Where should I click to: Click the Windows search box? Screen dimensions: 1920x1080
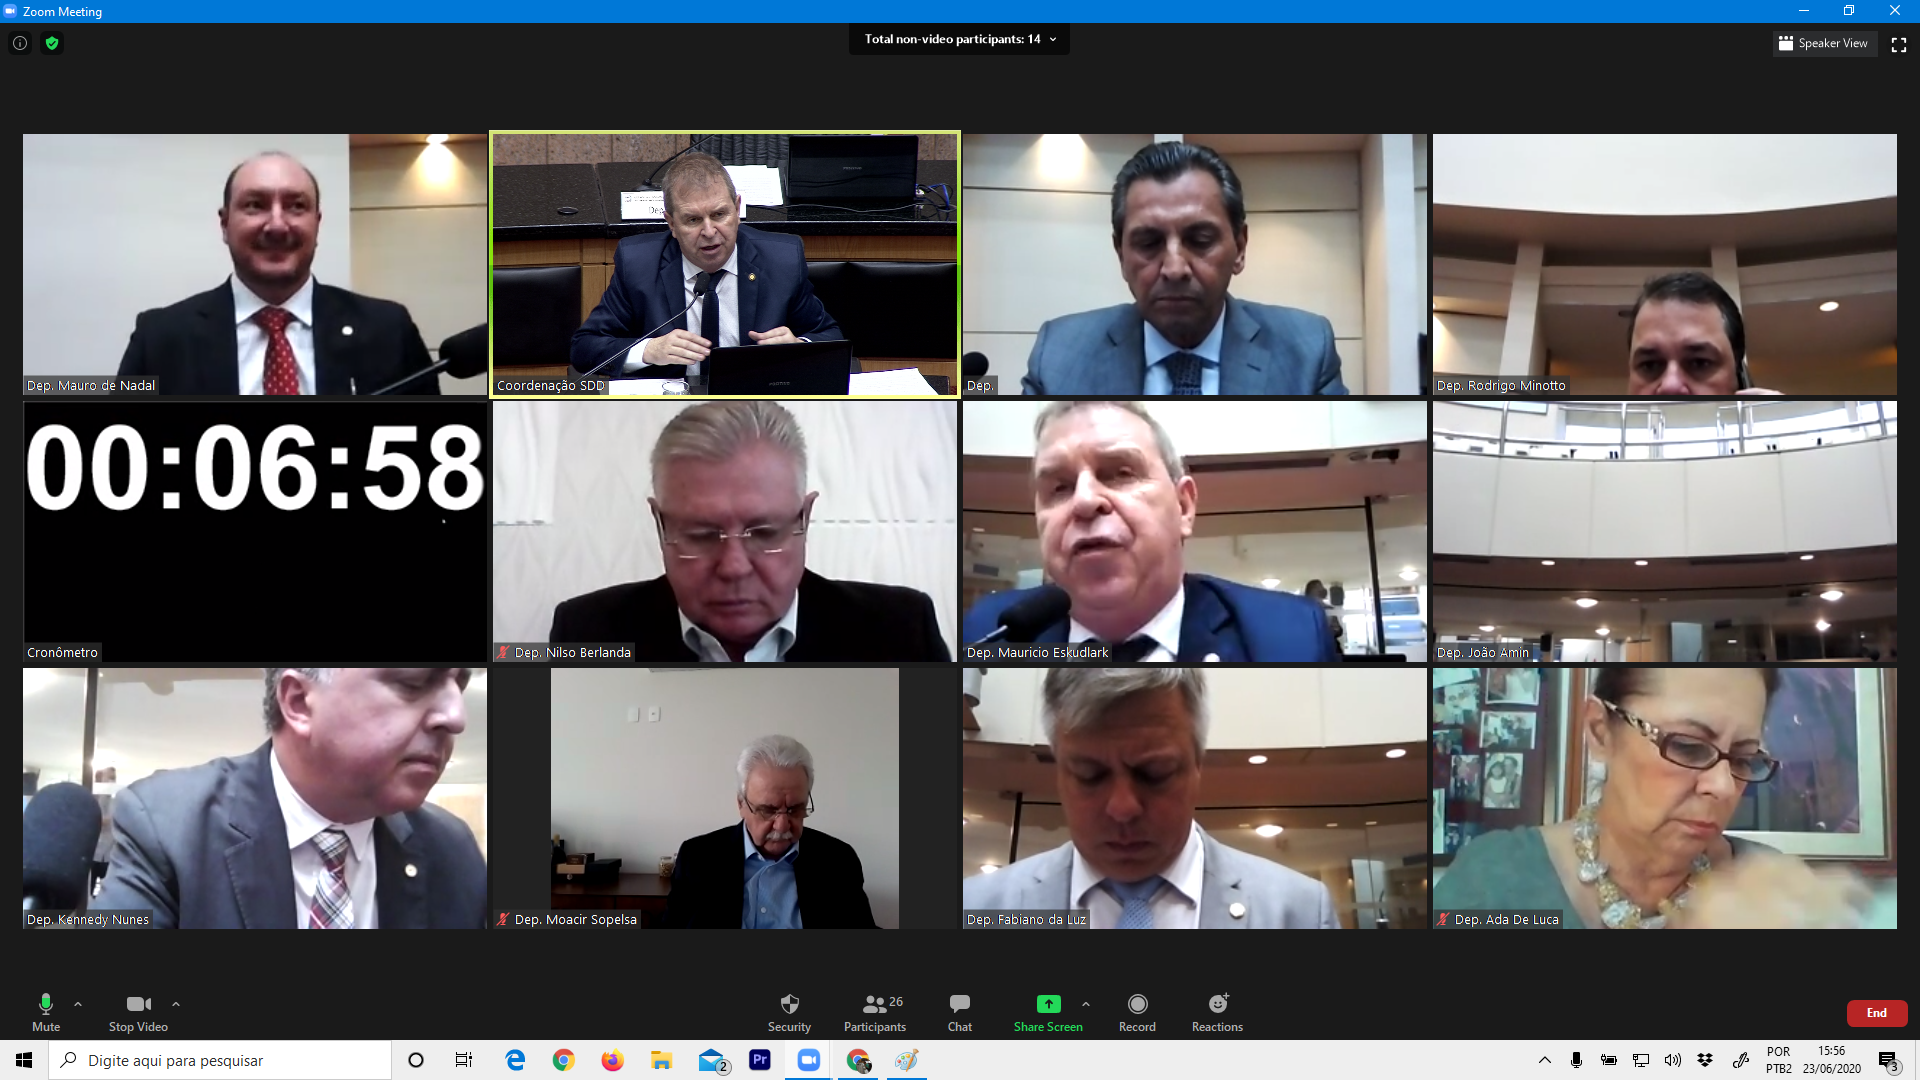(220, 1060)
